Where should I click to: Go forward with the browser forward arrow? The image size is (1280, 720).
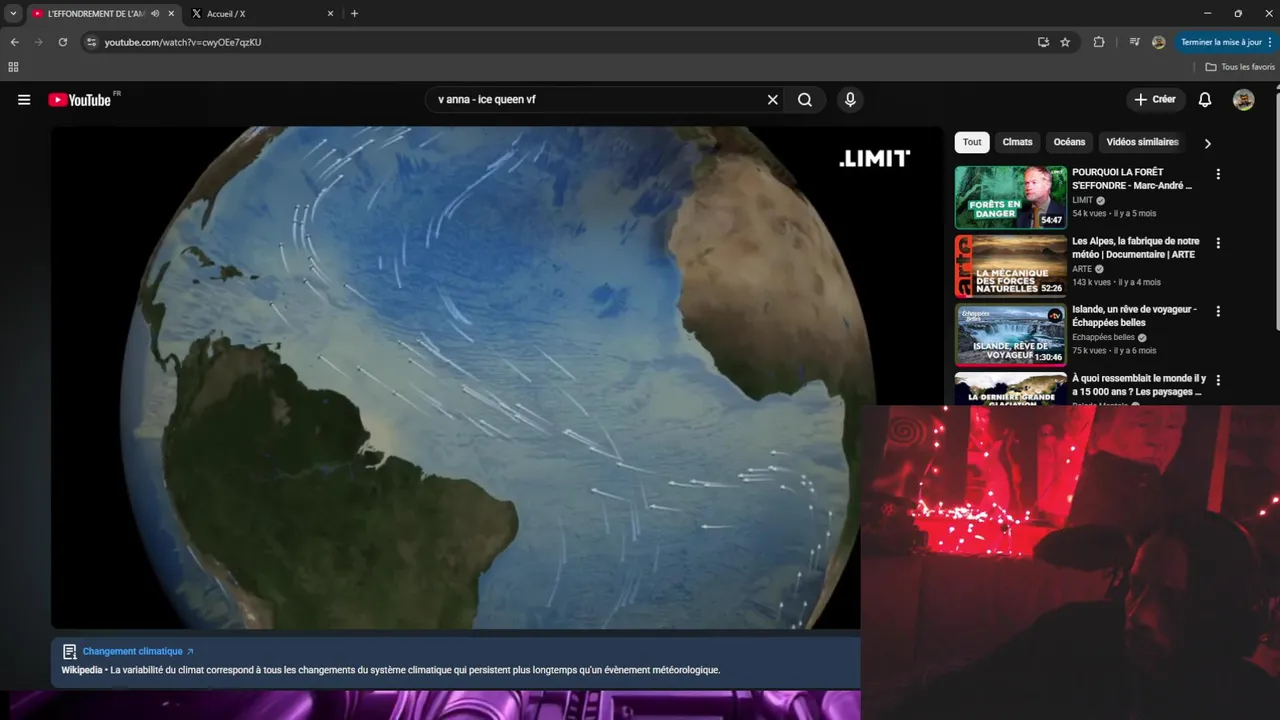coord(38,42)
